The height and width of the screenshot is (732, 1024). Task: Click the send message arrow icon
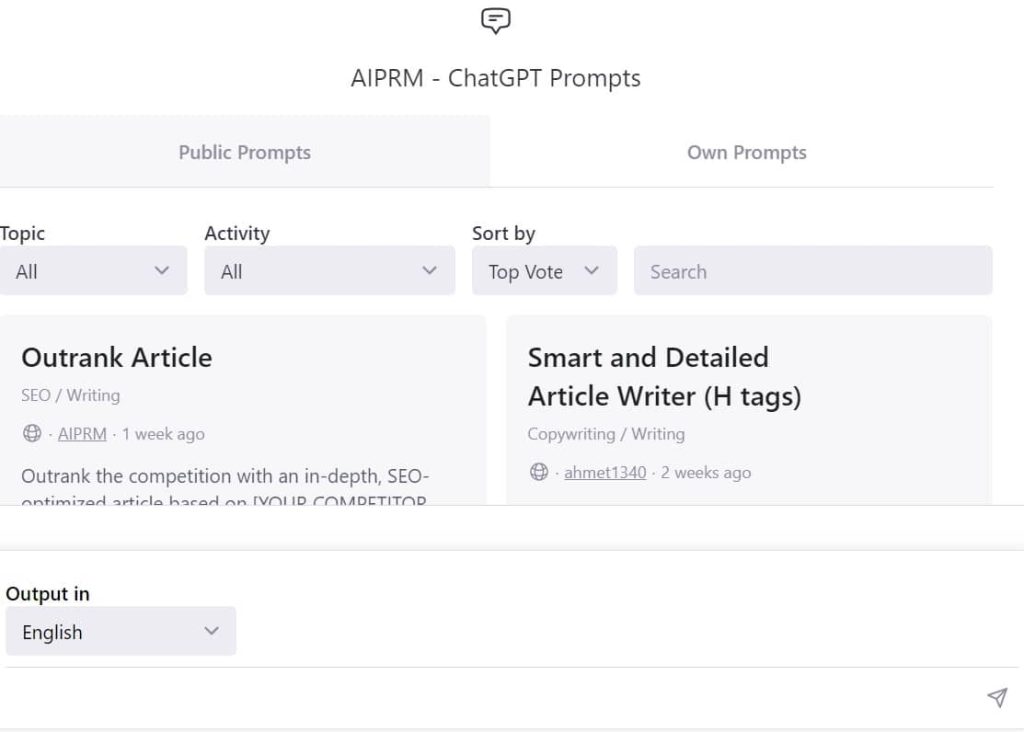pyautogui.click(x=996, y=697)
